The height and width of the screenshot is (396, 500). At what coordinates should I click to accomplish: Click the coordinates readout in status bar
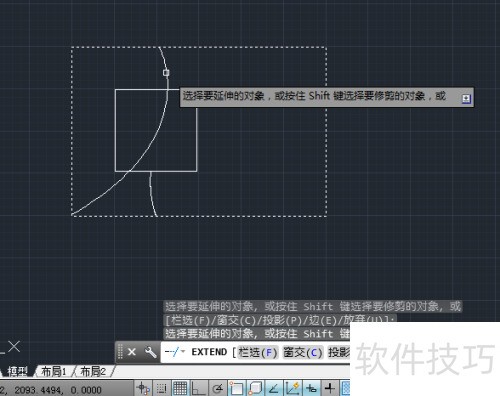(51, 390)
